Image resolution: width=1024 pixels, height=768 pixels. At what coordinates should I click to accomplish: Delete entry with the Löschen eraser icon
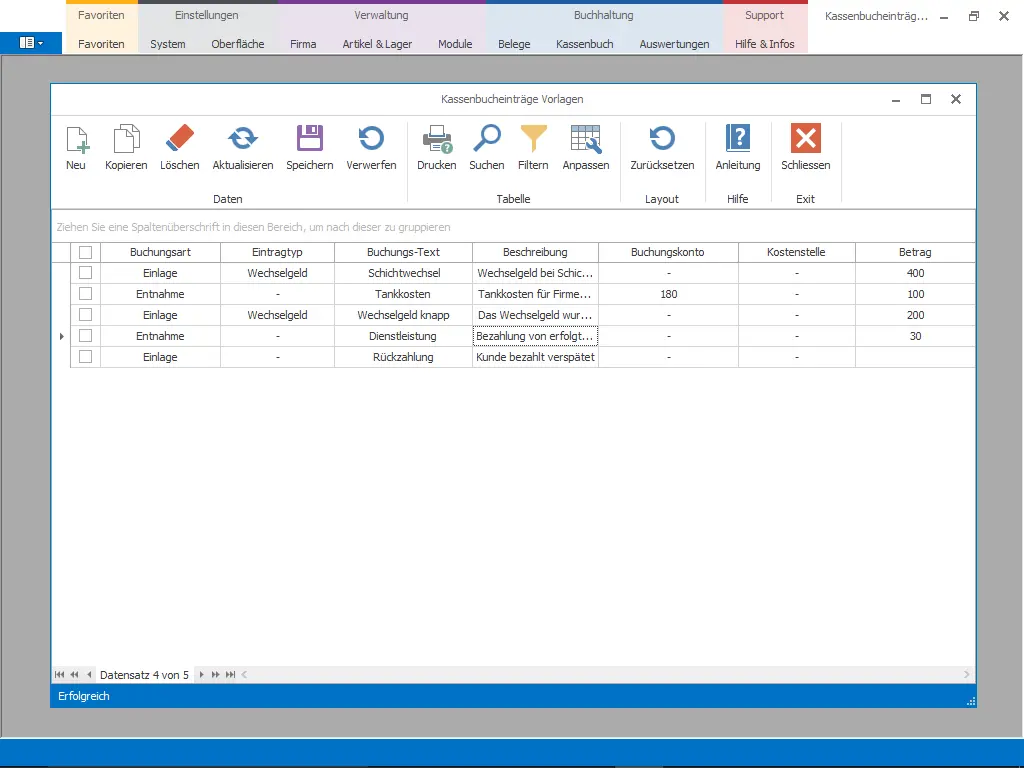[x=180, y=140]
